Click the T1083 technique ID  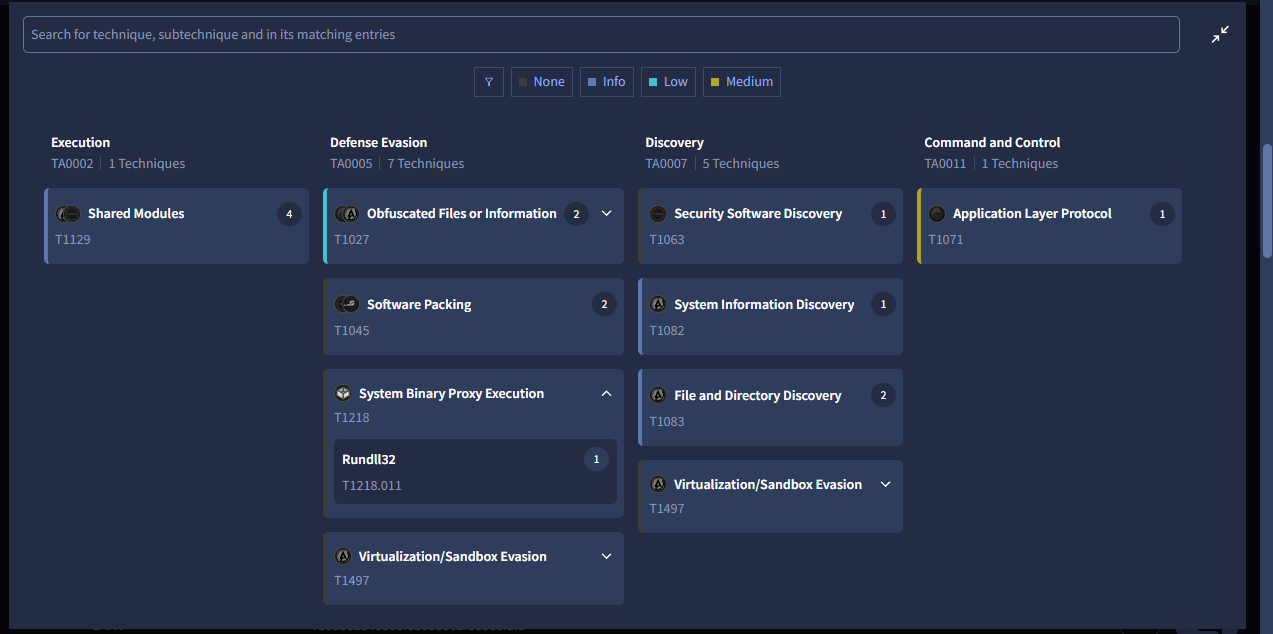pos(667,422)
